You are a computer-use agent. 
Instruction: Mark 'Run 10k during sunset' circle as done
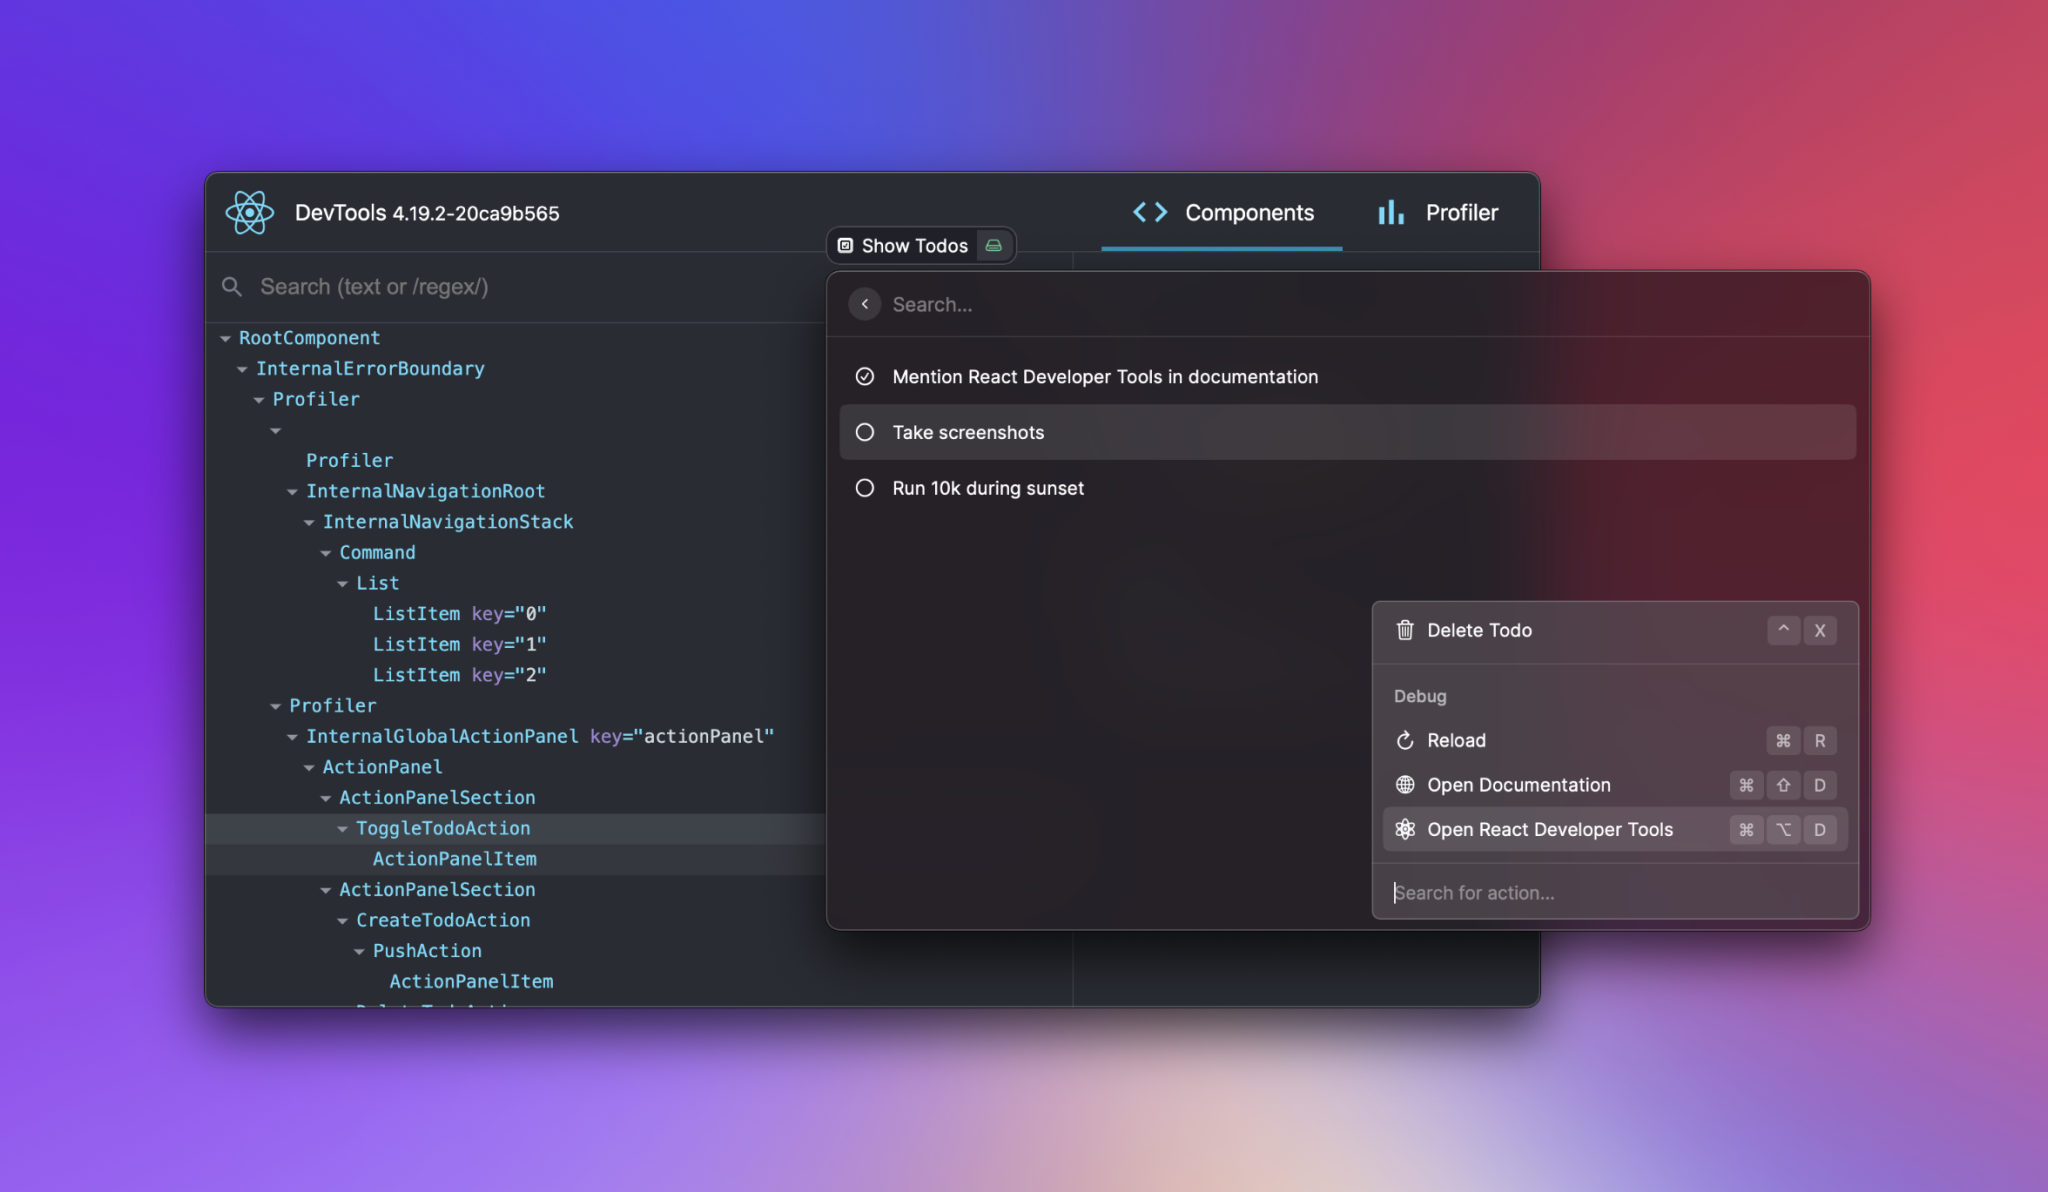pos(865,488)
